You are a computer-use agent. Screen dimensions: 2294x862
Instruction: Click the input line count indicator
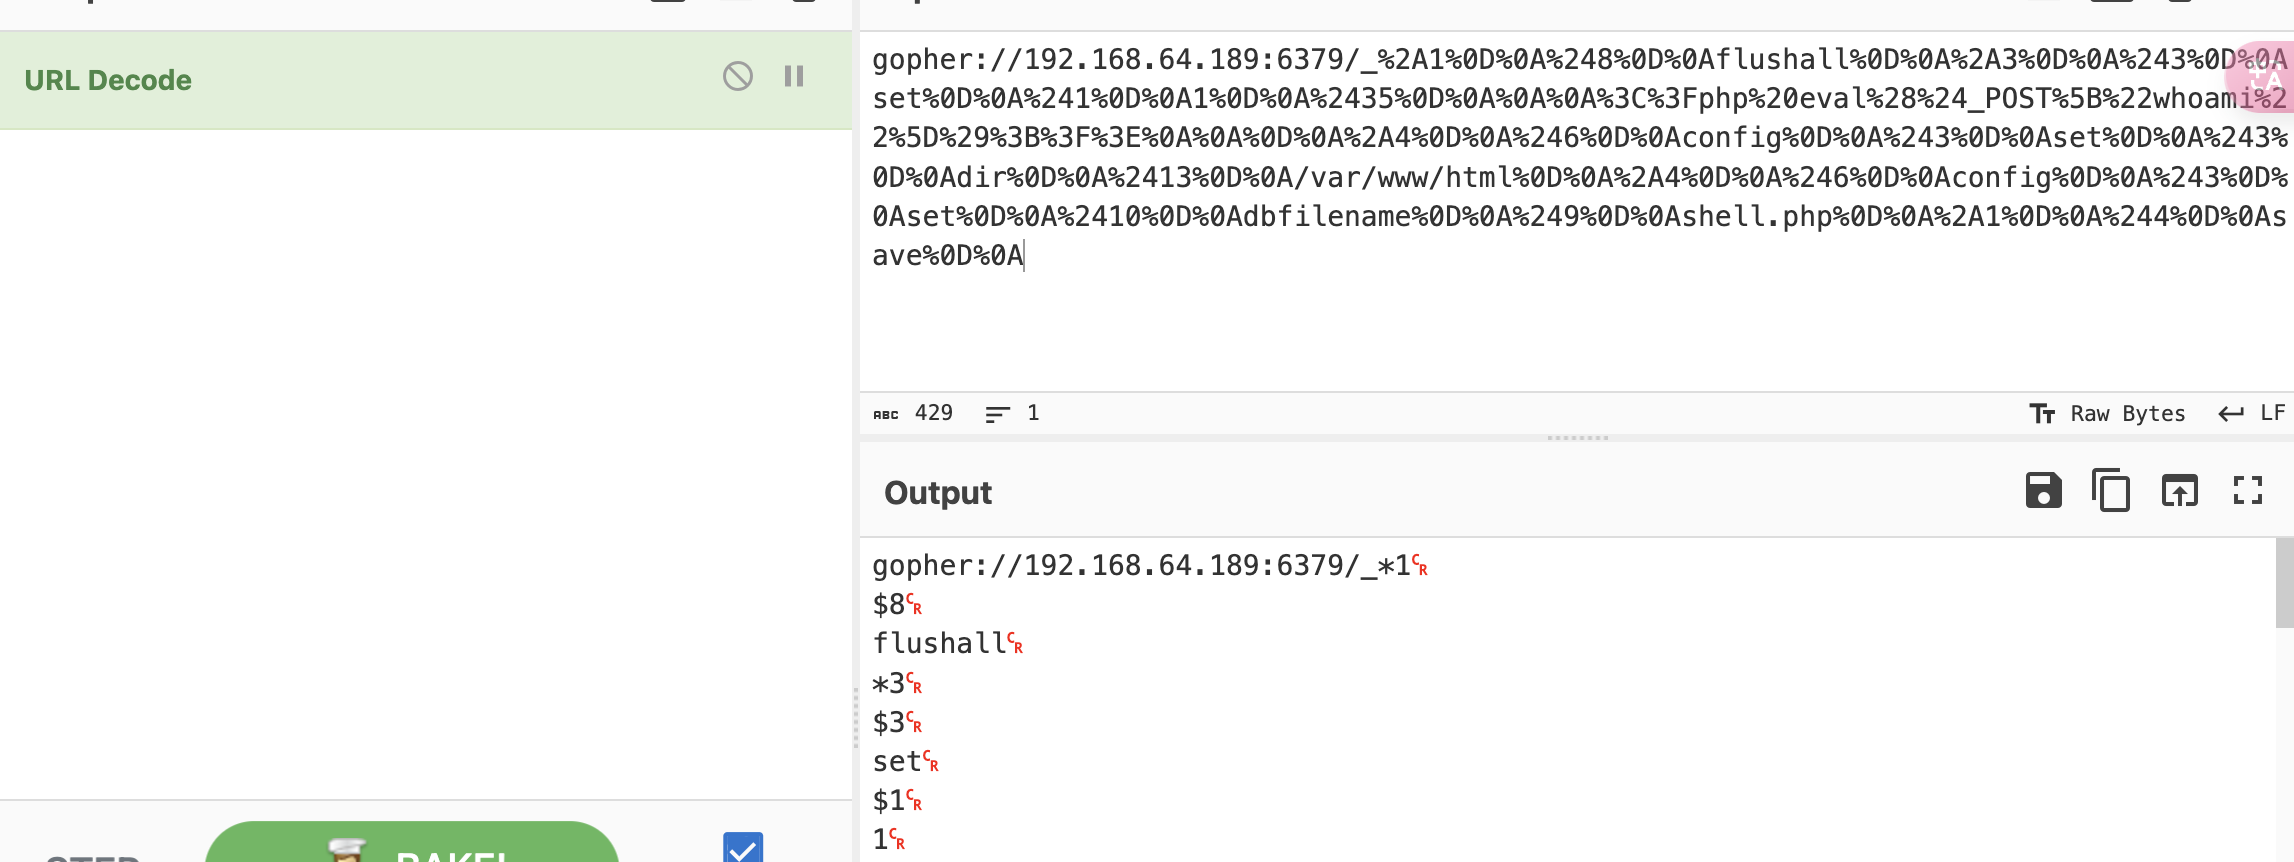pyautogui.click(x=1012, y=413)
